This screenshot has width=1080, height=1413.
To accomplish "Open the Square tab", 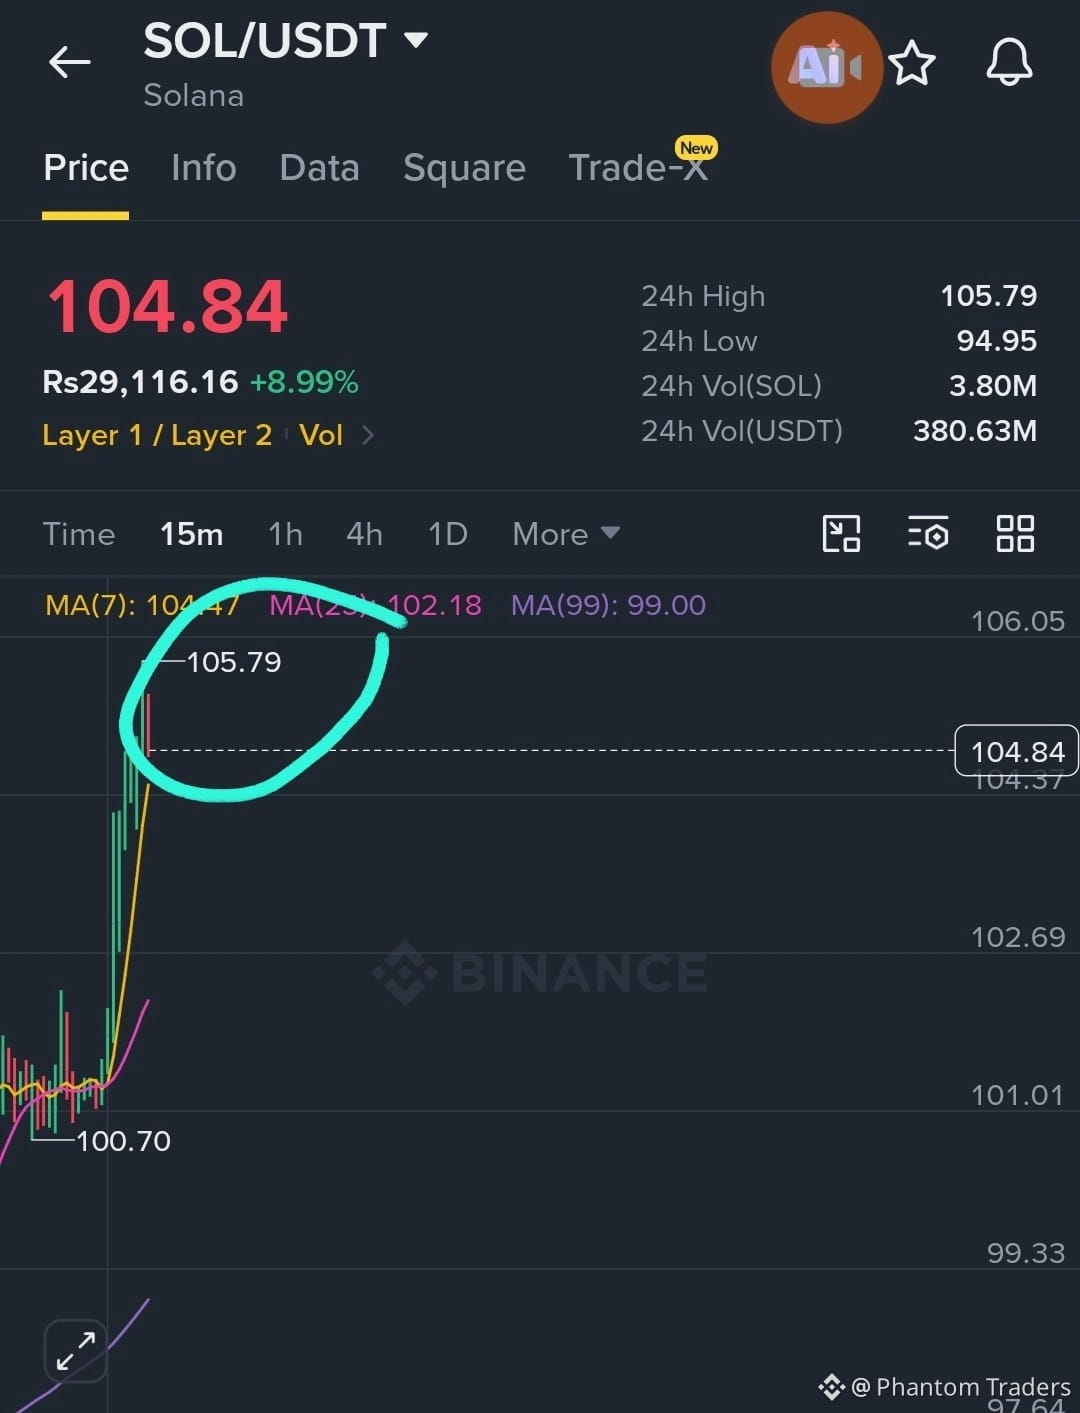I will (464, 168).
